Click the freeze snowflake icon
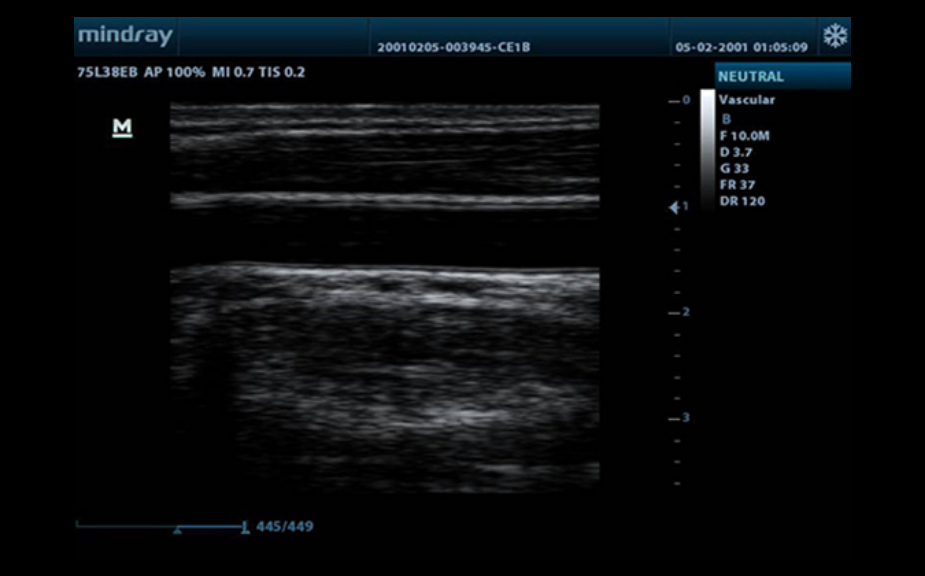 [x=835, y=36]
